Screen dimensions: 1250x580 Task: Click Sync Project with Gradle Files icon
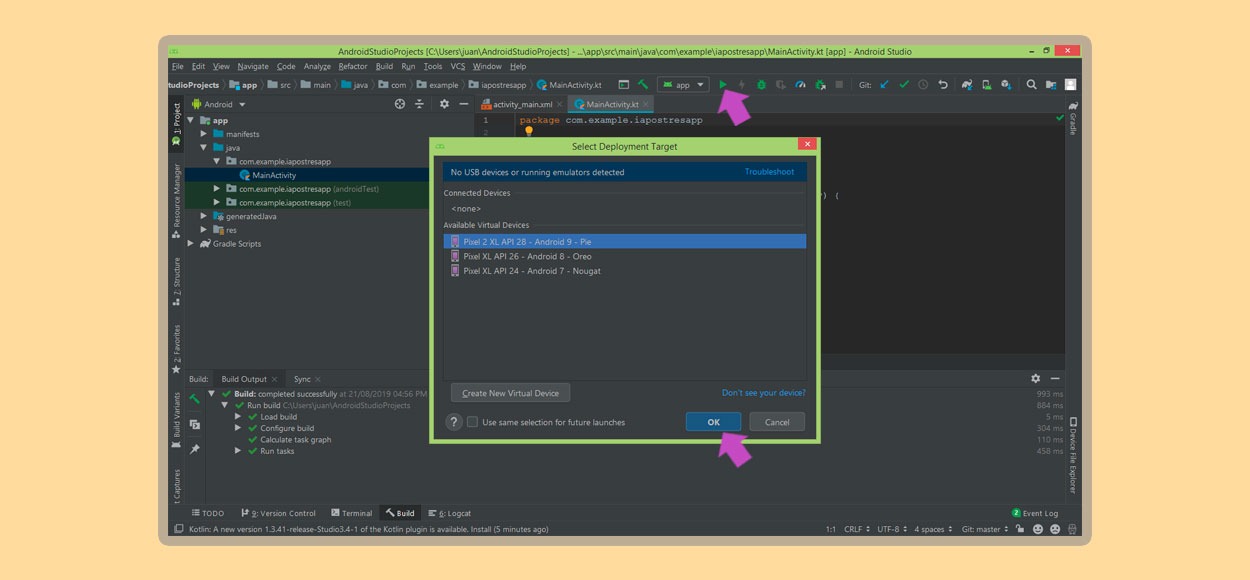click(x=967, y=85)
